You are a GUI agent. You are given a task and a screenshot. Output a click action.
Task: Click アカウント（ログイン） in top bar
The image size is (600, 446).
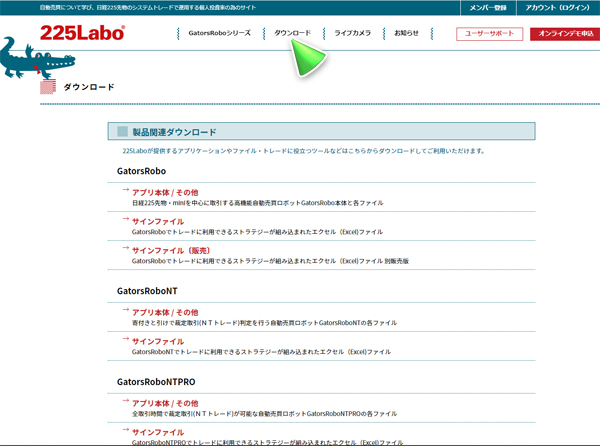pyautogui.click(x=558, y=8)
